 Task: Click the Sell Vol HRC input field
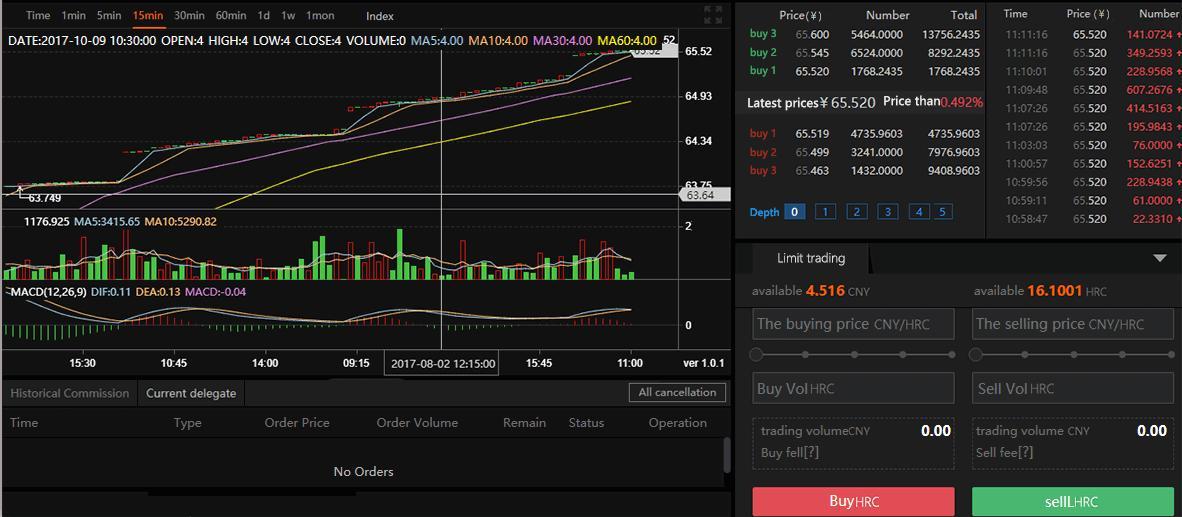1072,388
